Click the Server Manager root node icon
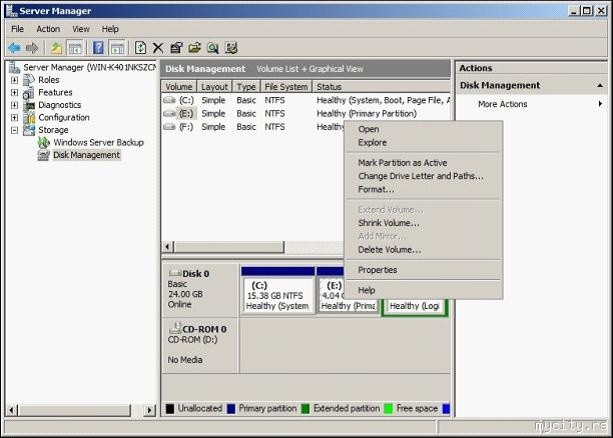The image size is (613, 438). 14,68
